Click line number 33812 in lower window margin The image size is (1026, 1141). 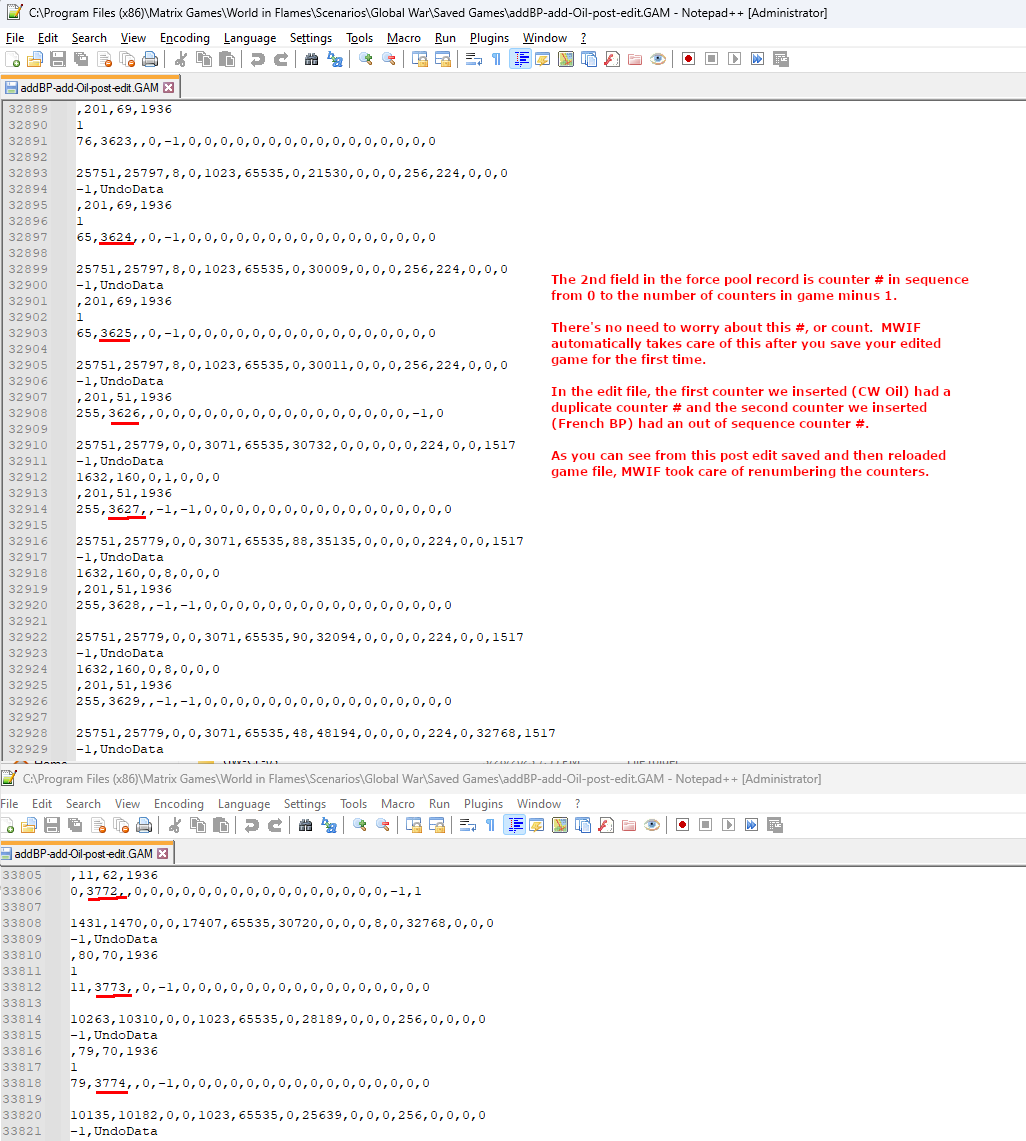[x=22, y=987]
